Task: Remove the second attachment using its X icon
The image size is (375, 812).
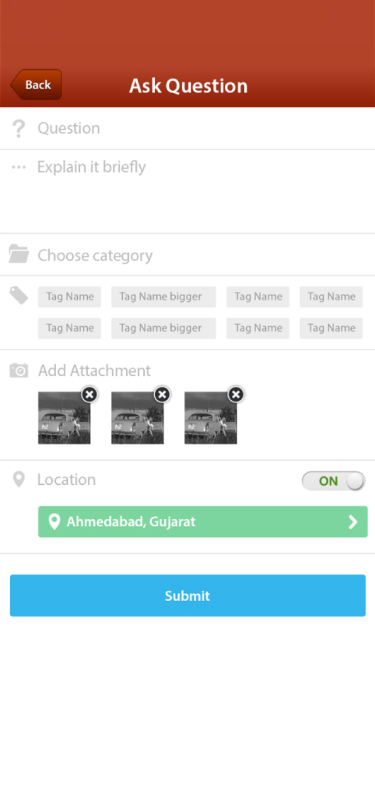Action: 163,395
